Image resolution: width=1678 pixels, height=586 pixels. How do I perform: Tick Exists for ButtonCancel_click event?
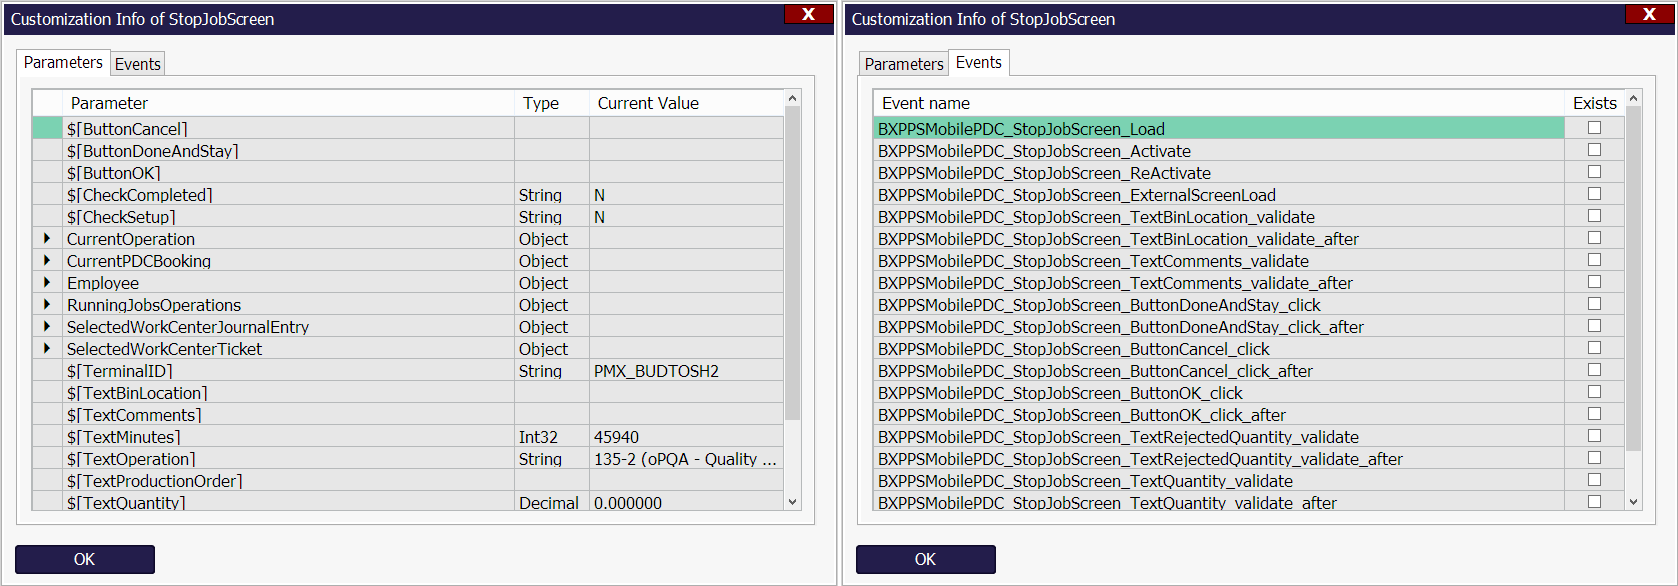pos(1594,348)
